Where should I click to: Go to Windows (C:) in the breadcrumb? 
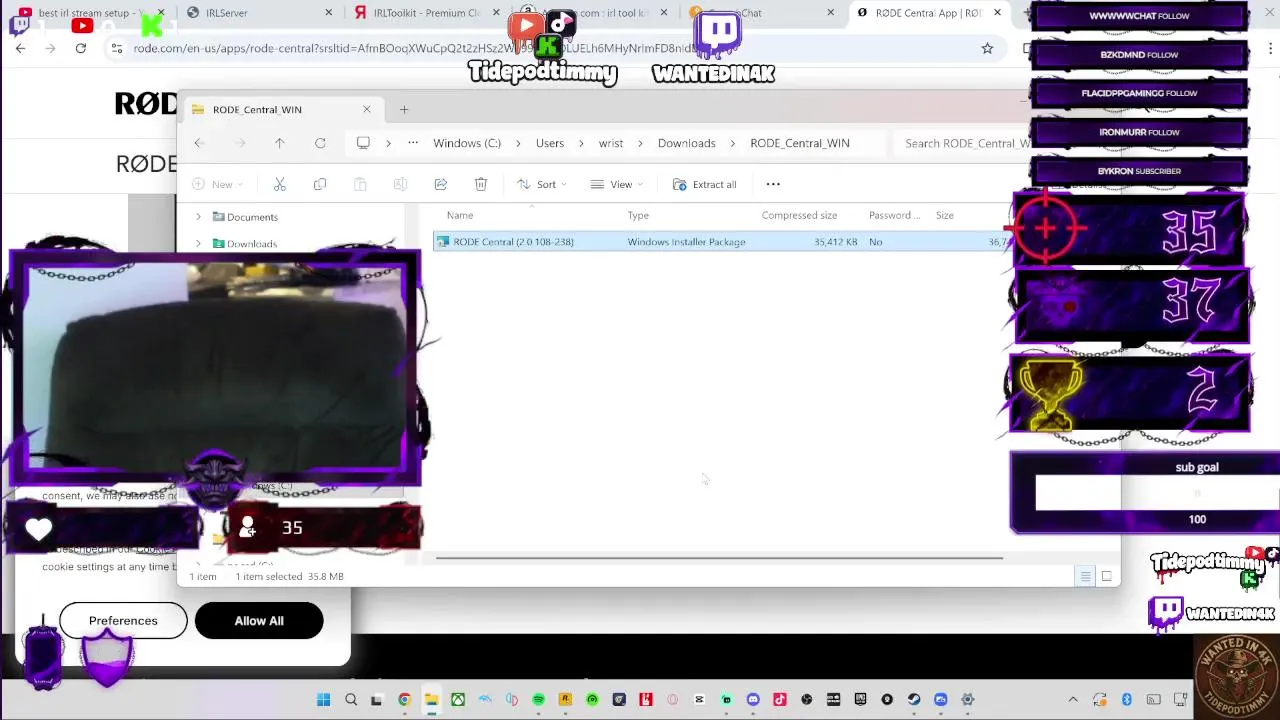pos(467,143)
